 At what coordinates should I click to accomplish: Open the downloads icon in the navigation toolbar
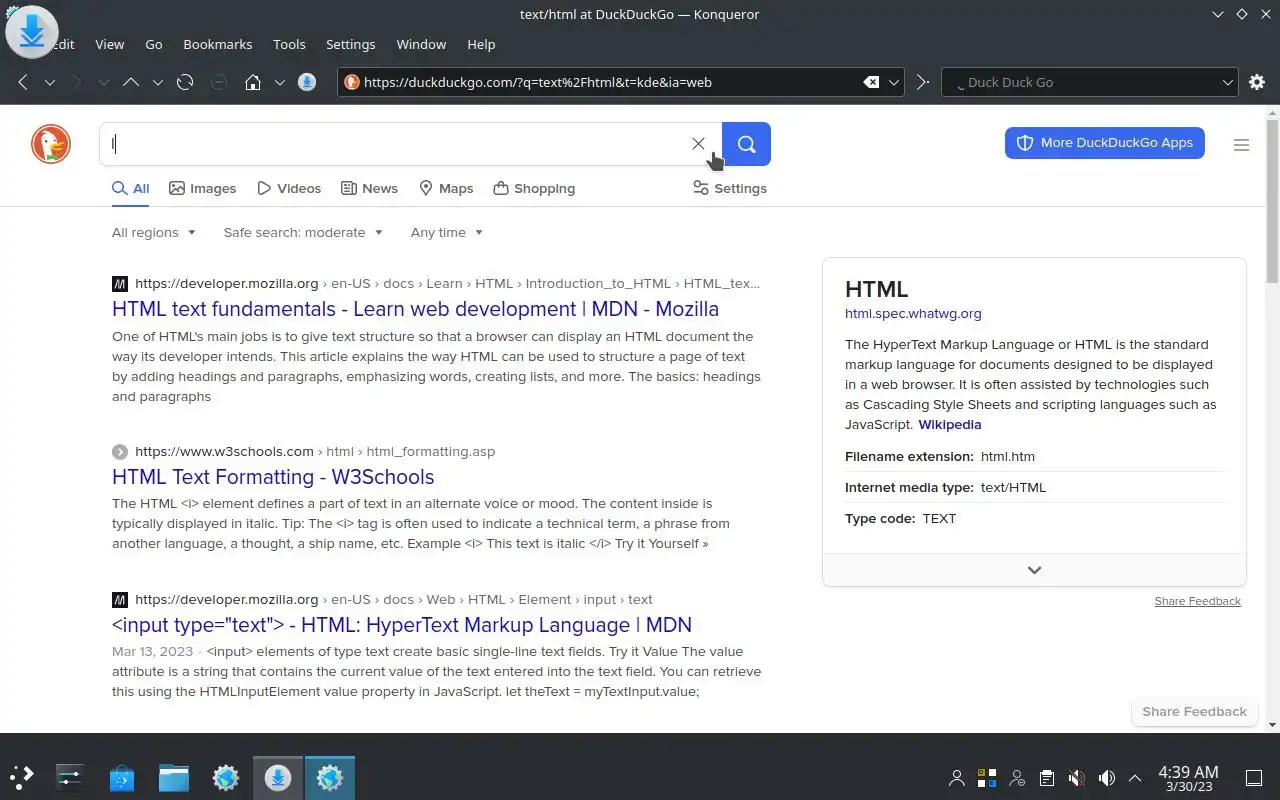click(307, 82)
